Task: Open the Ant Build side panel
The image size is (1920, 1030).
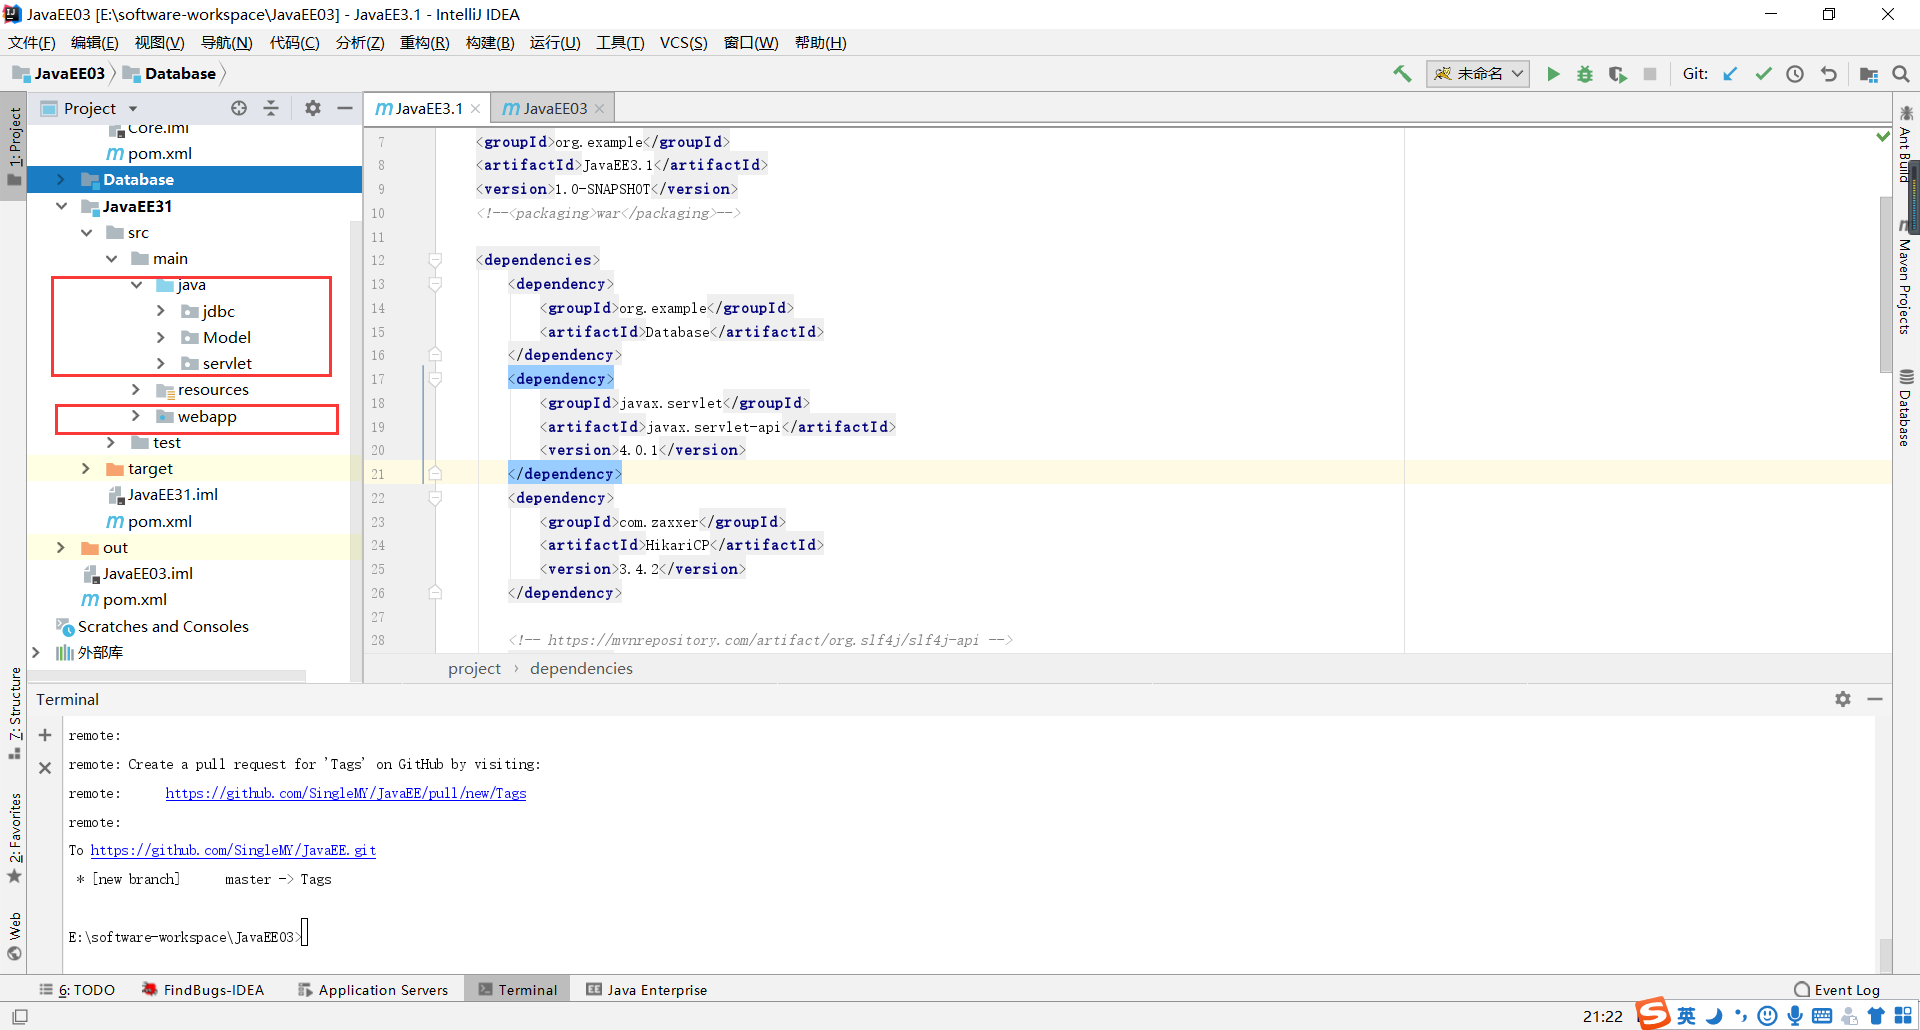Action: tap(1905, 146)
